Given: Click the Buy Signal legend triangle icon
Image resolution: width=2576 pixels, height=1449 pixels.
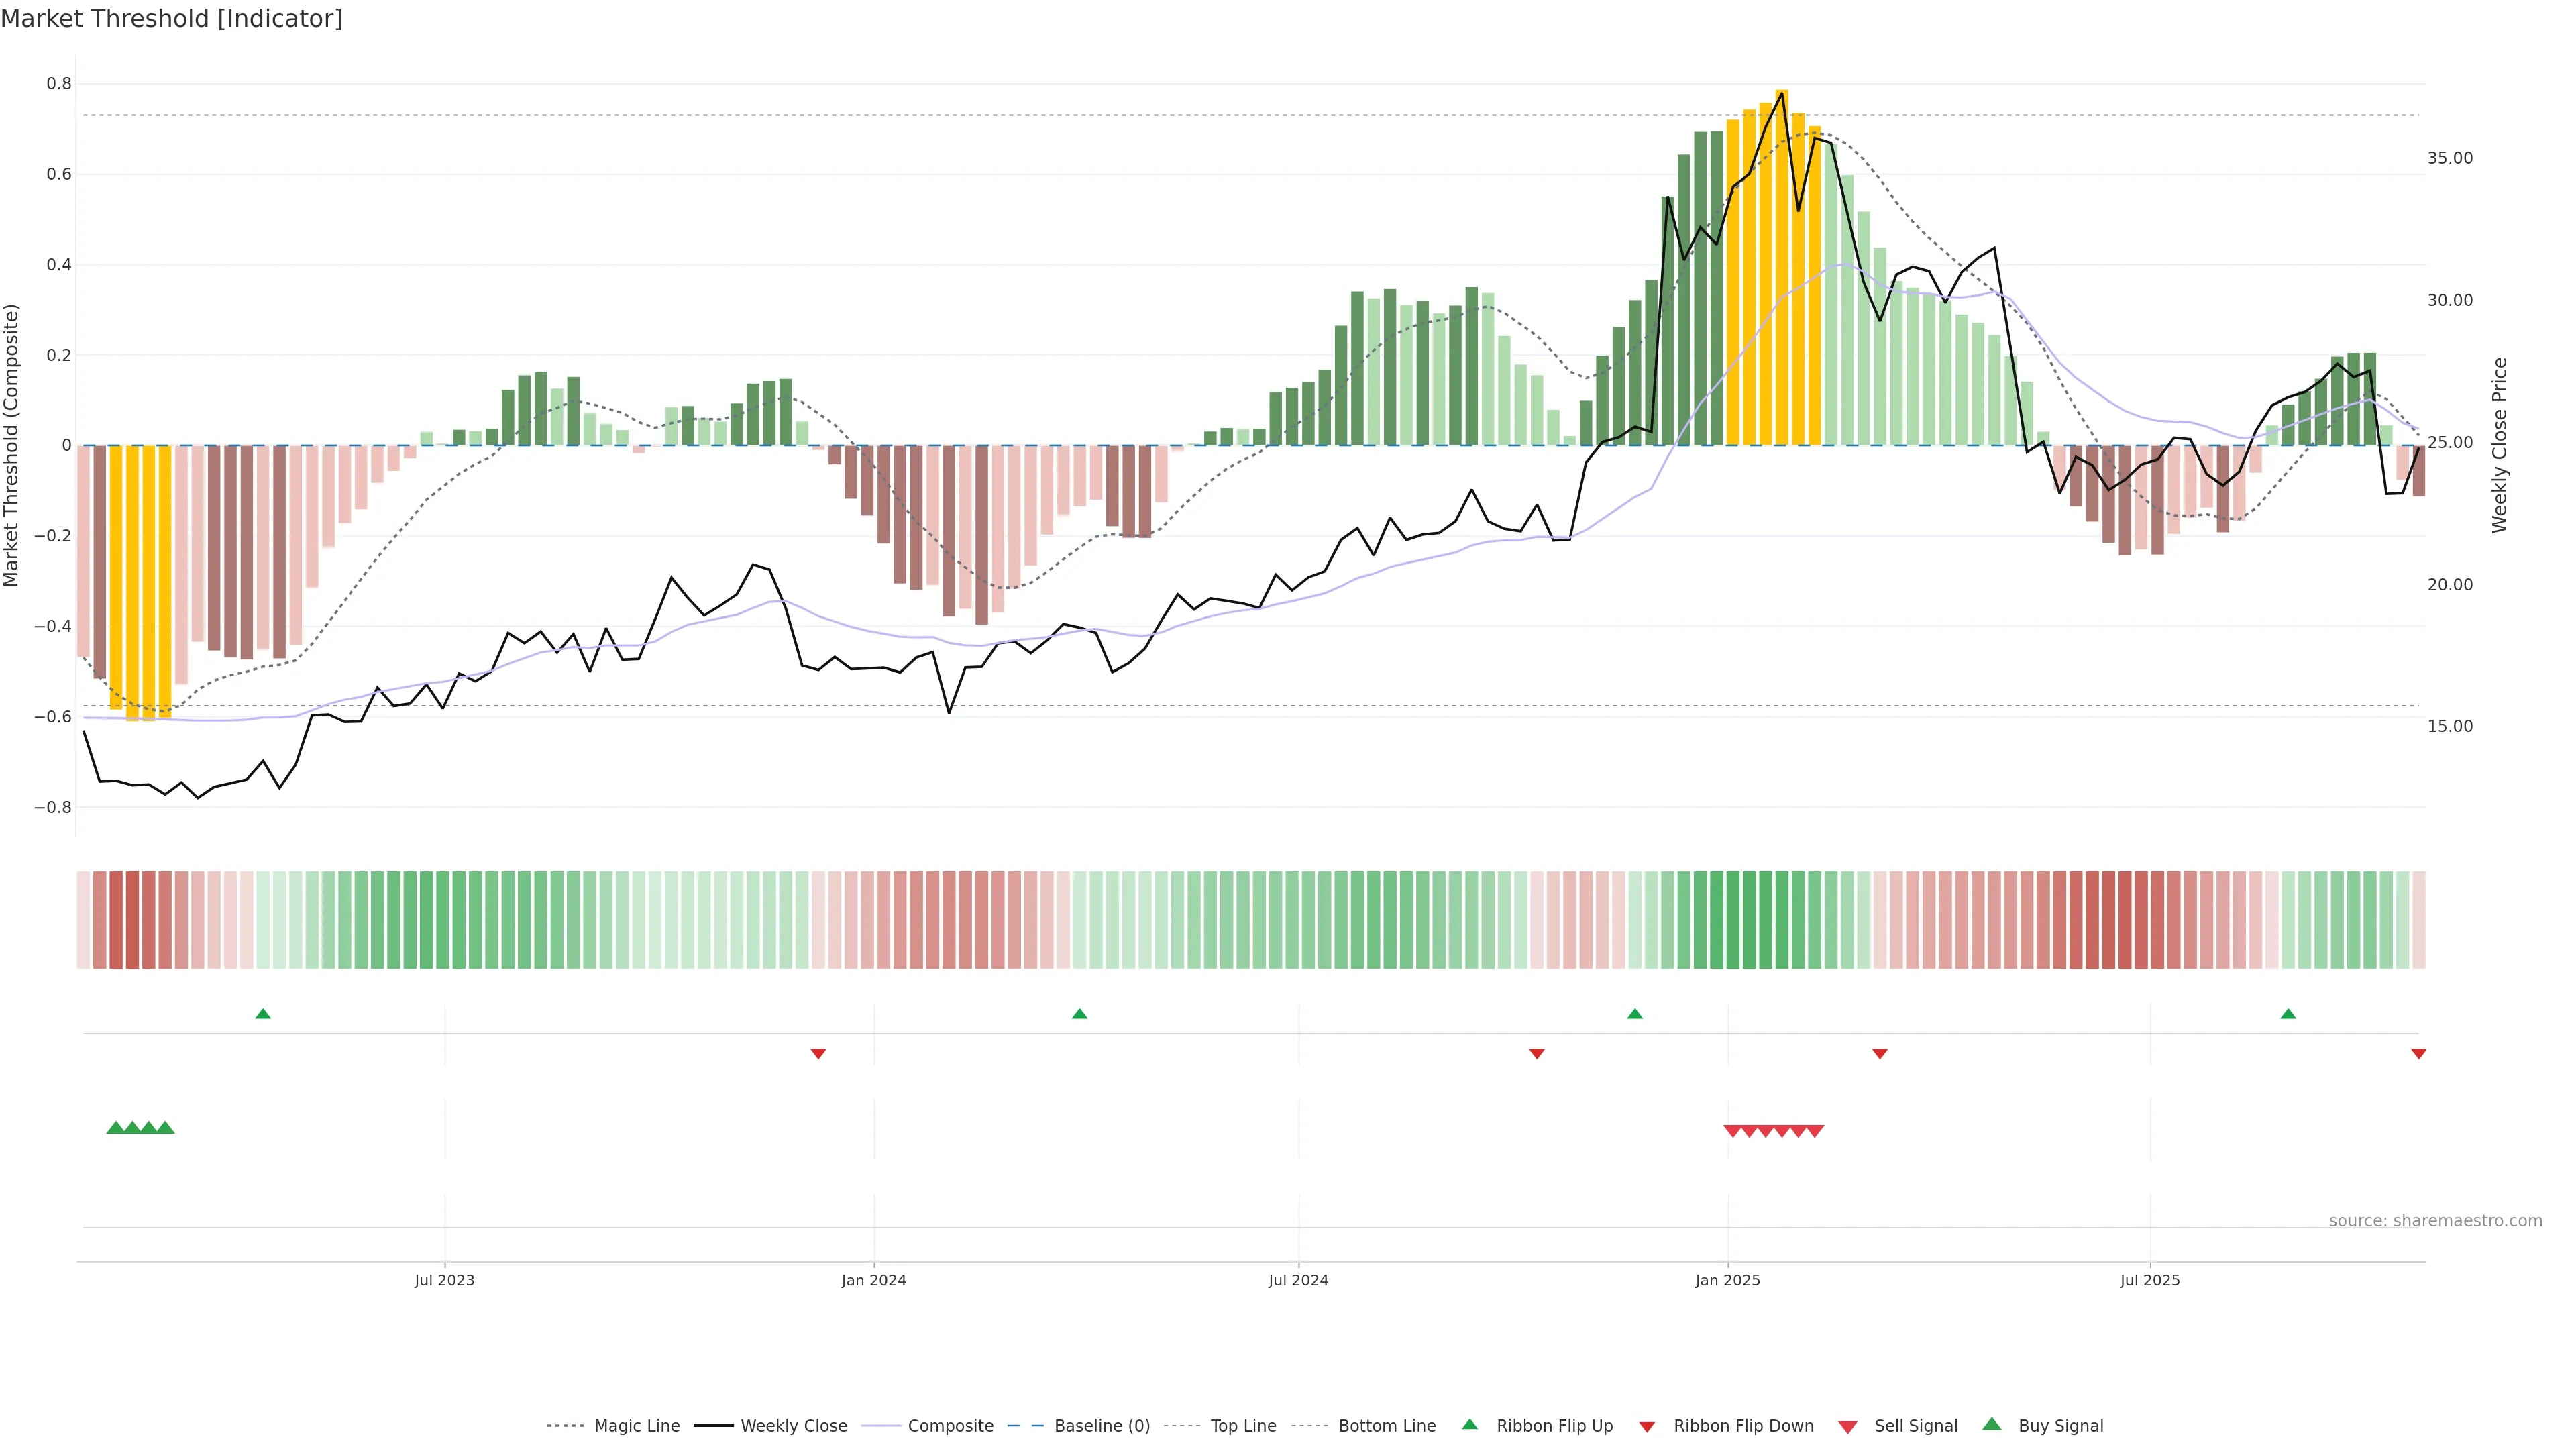Looking at the screenshot, I should pyautogui.click(x=1992, y=1424).
